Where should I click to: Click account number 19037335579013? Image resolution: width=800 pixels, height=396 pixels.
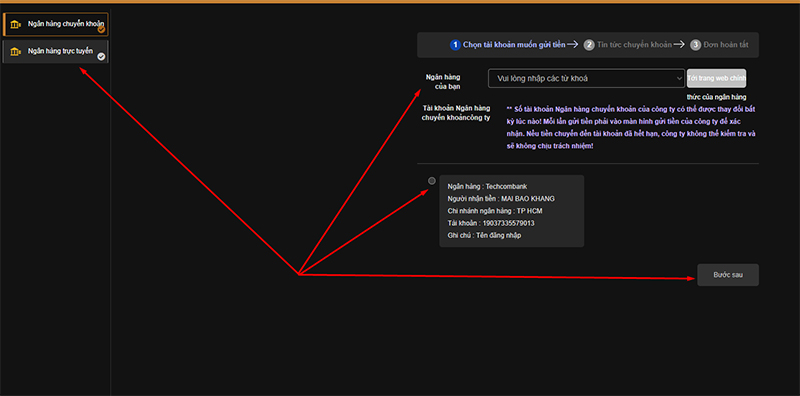(x=509, y=223)
